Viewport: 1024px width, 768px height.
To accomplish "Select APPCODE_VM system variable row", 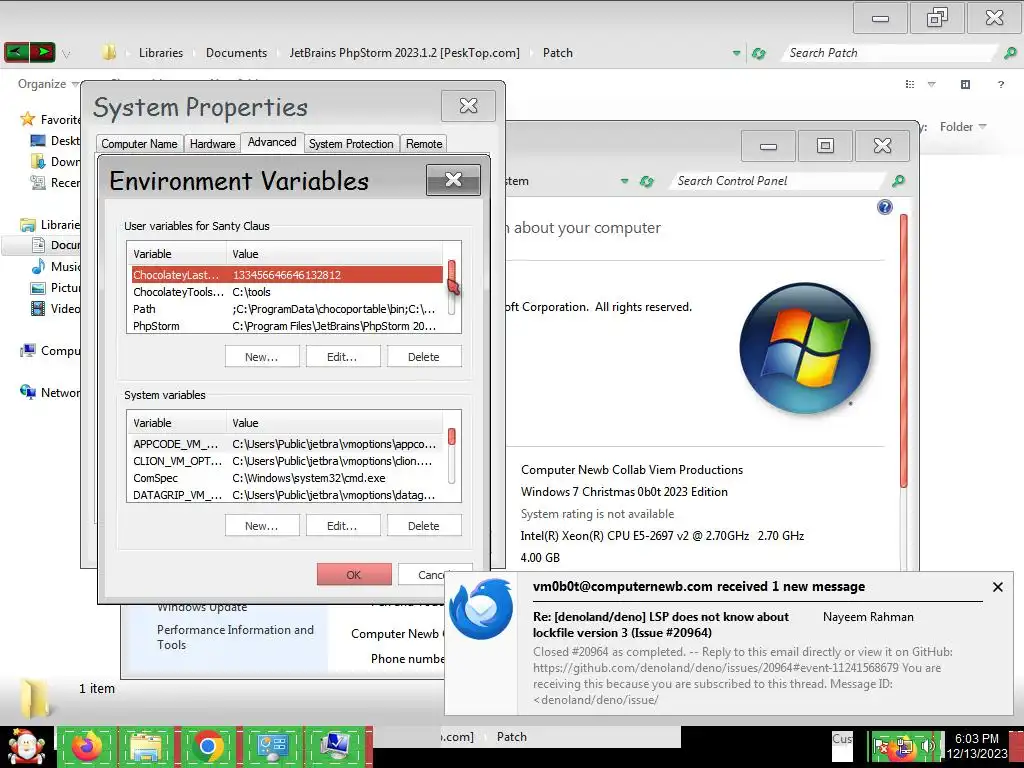I will 287,444.
